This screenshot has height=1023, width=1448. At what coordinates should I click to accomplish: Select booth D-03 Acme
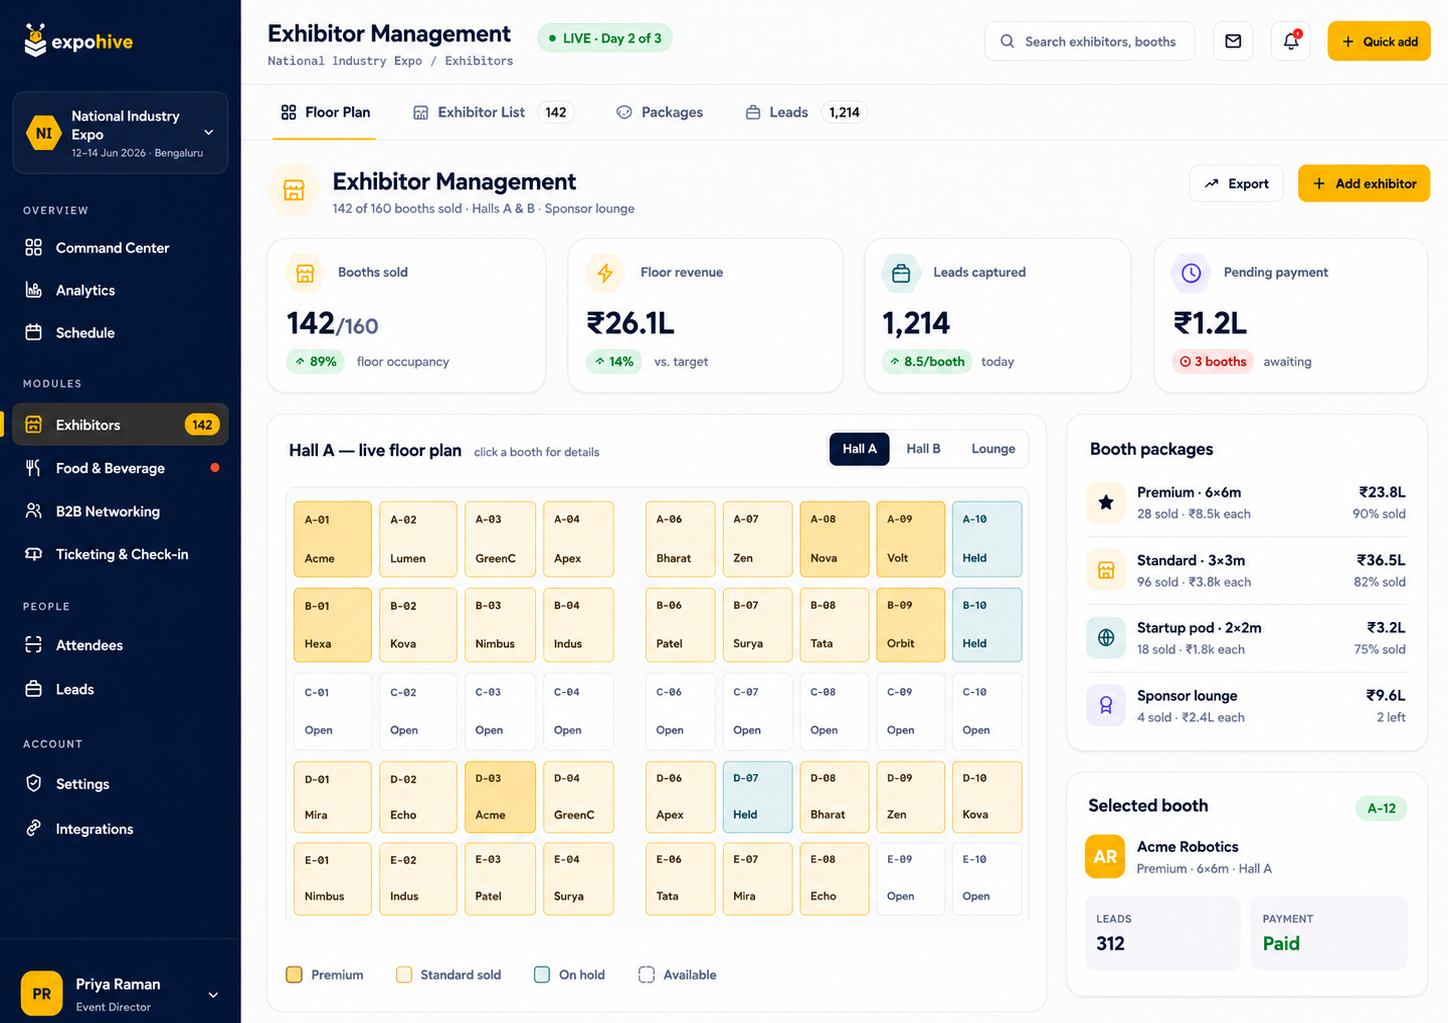[500, 797]
